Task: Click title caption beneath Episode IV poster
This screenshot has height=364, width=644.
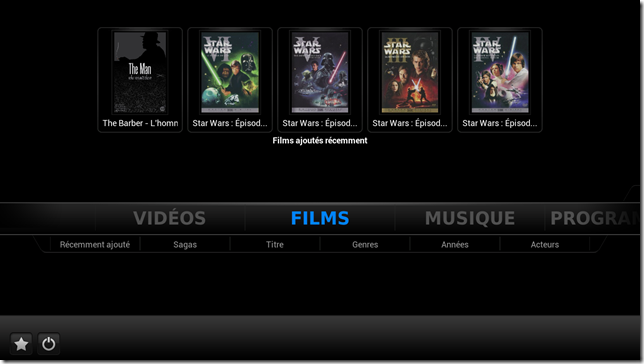Action: (500, 123)
